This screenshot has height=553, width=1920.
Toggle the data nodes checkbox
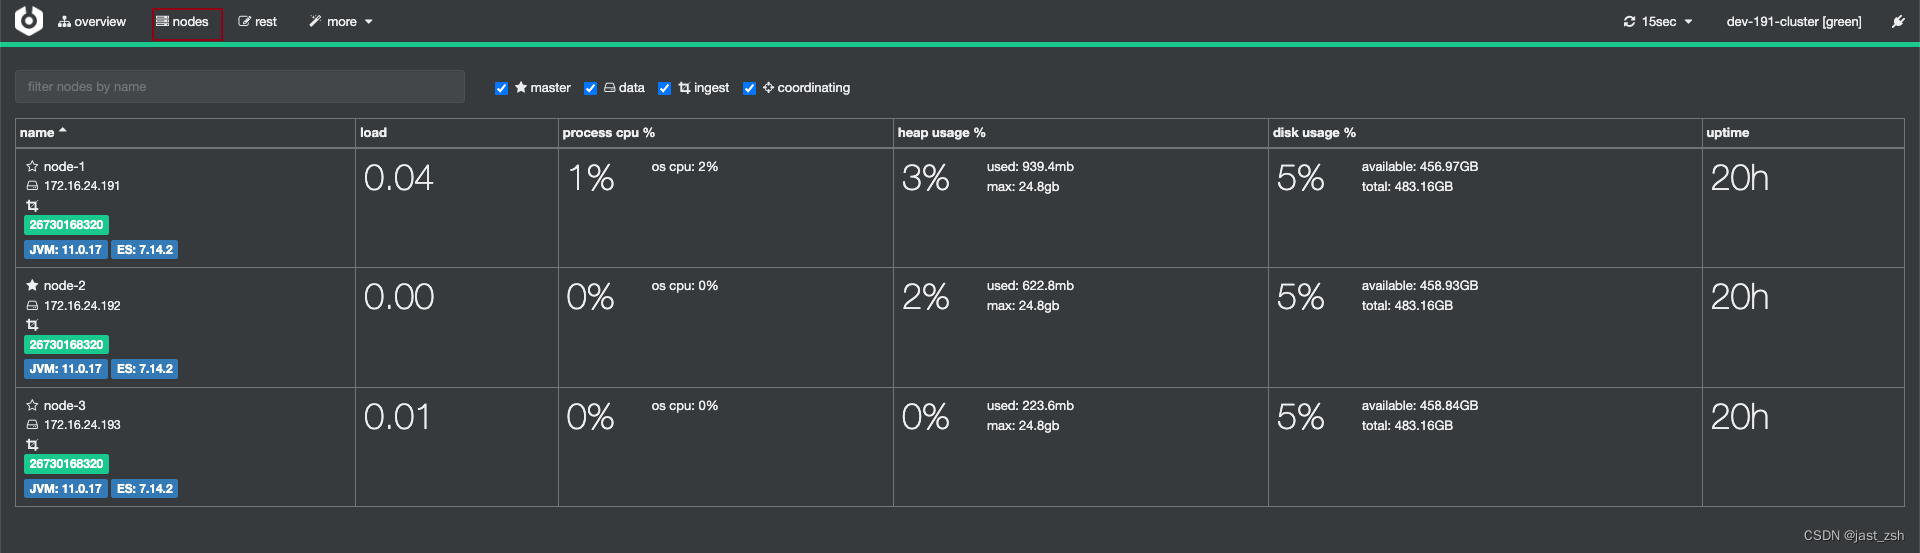[590, 88]
